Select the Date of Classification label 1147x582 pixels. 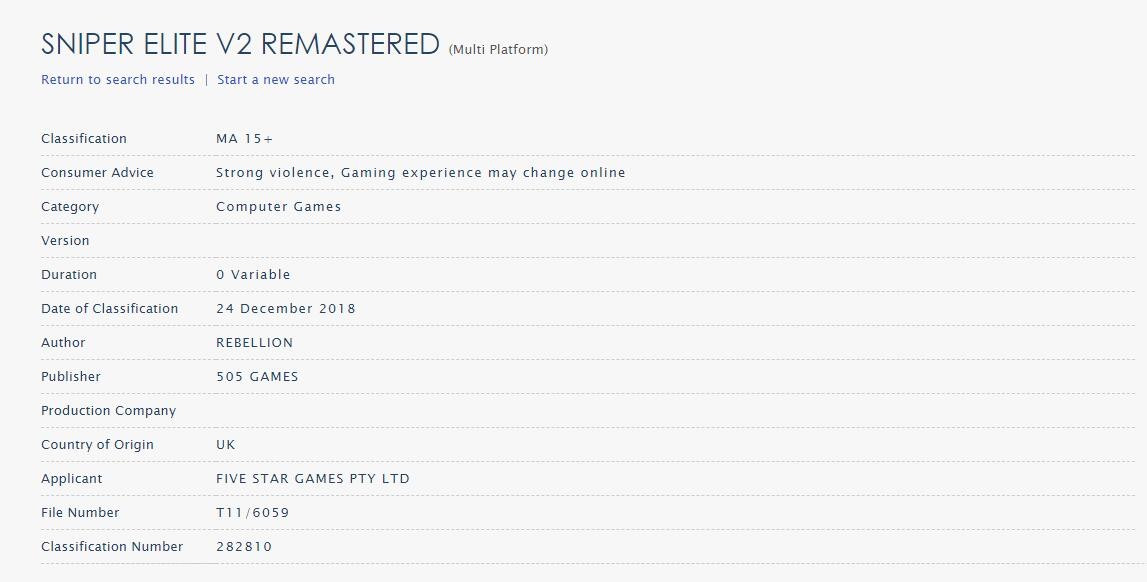110,309
